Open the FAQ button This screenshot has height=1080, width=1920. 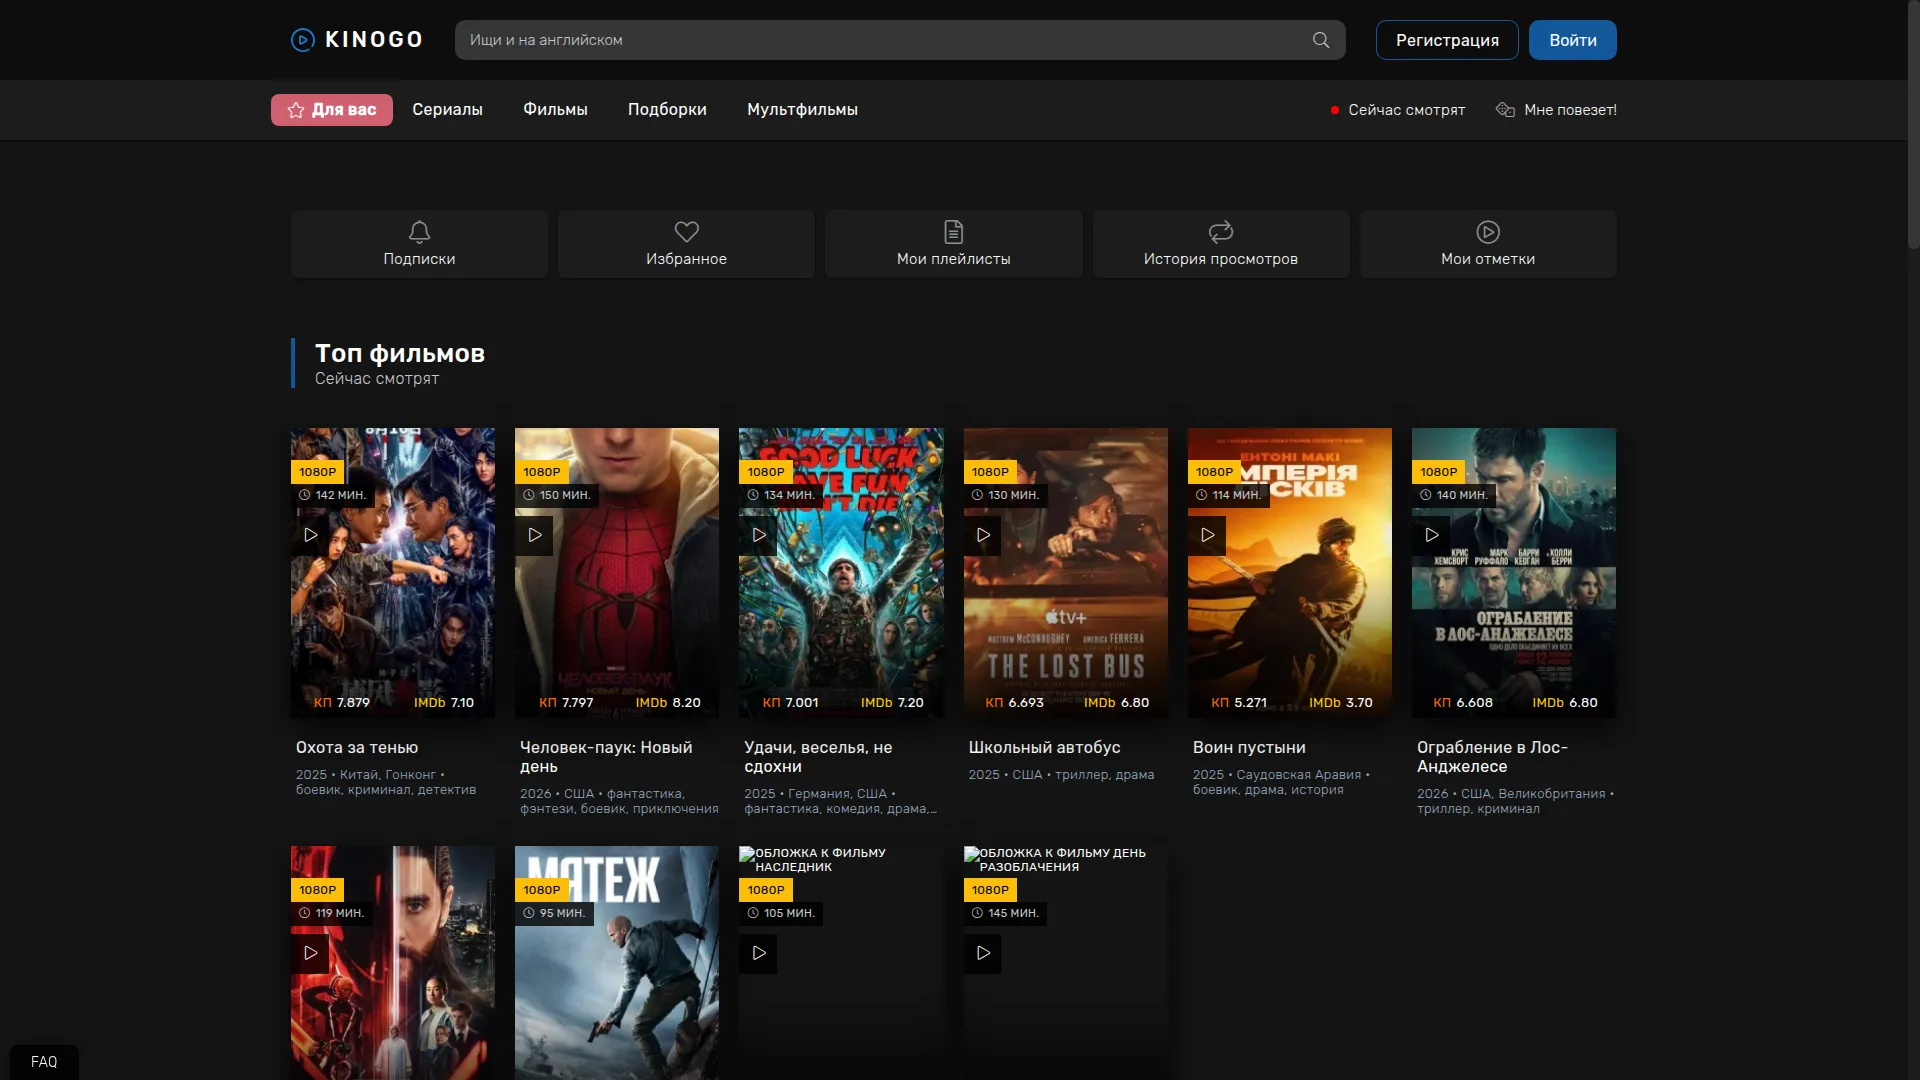click(x=44, y=1062)
